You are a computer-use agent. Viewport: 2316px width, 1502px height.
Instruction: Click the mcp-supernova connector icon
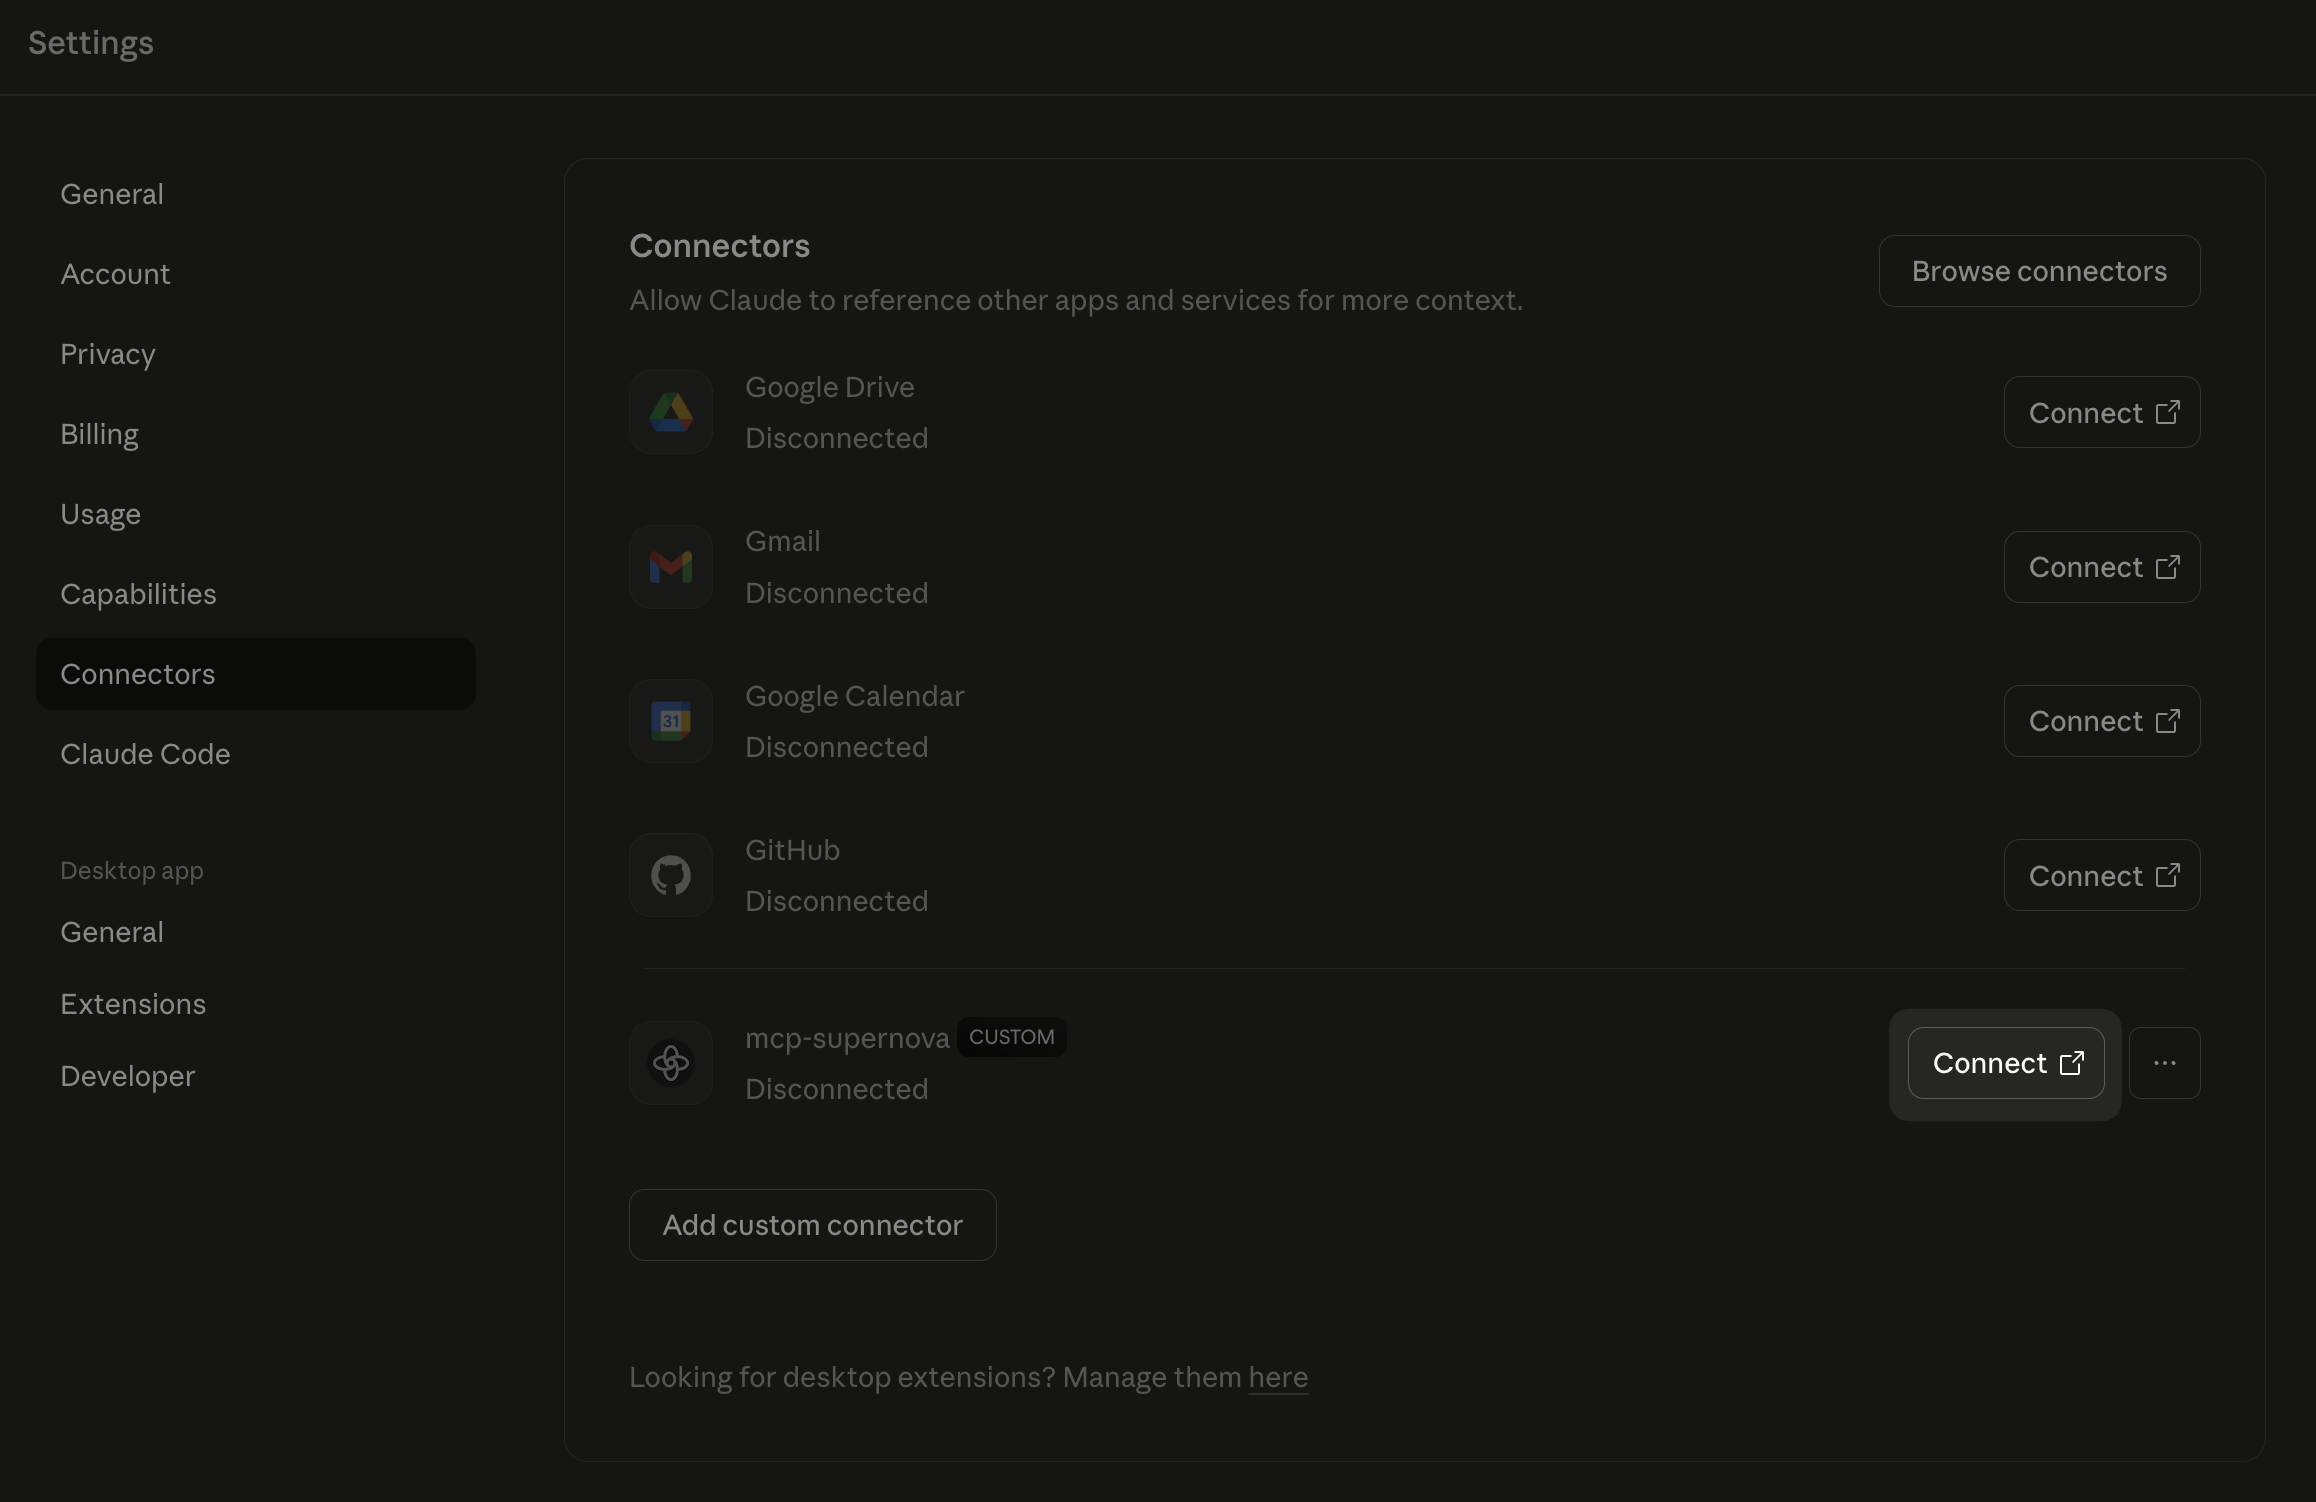coord(670,1063)
